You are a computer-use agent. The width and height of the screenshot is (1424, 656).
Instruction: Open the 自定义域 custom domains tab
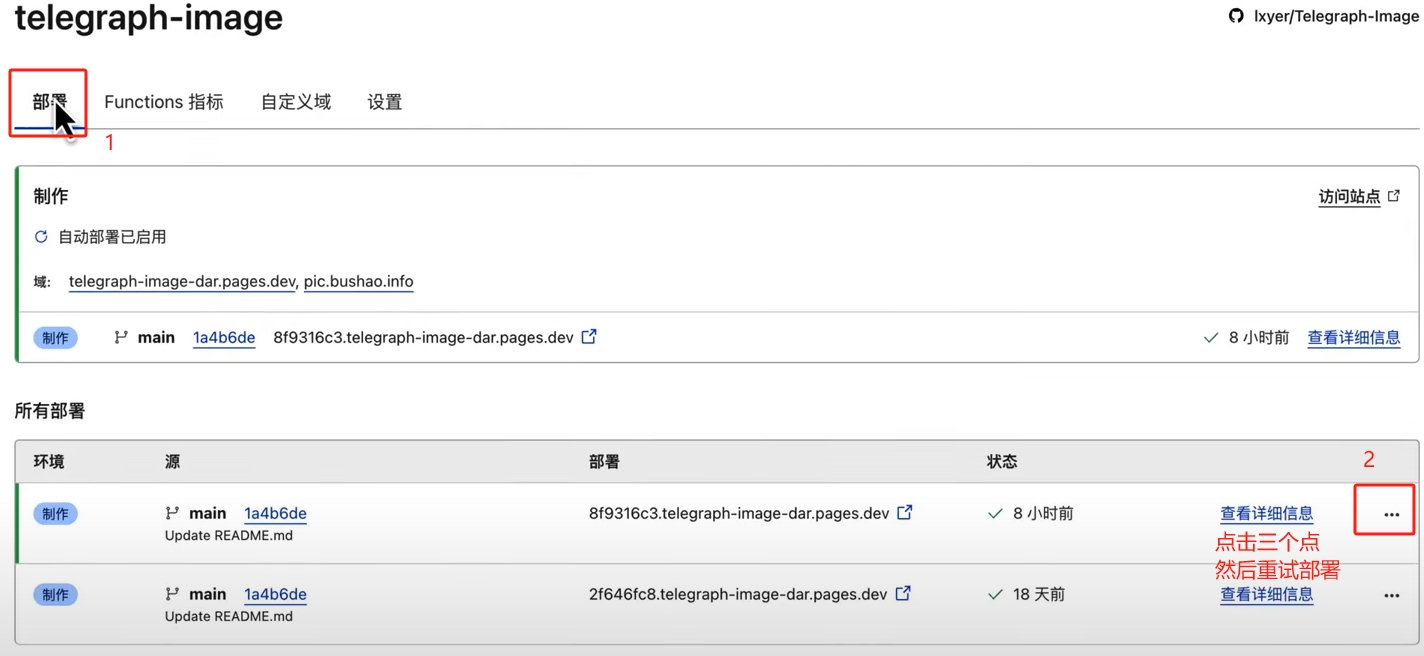(296, 102)
